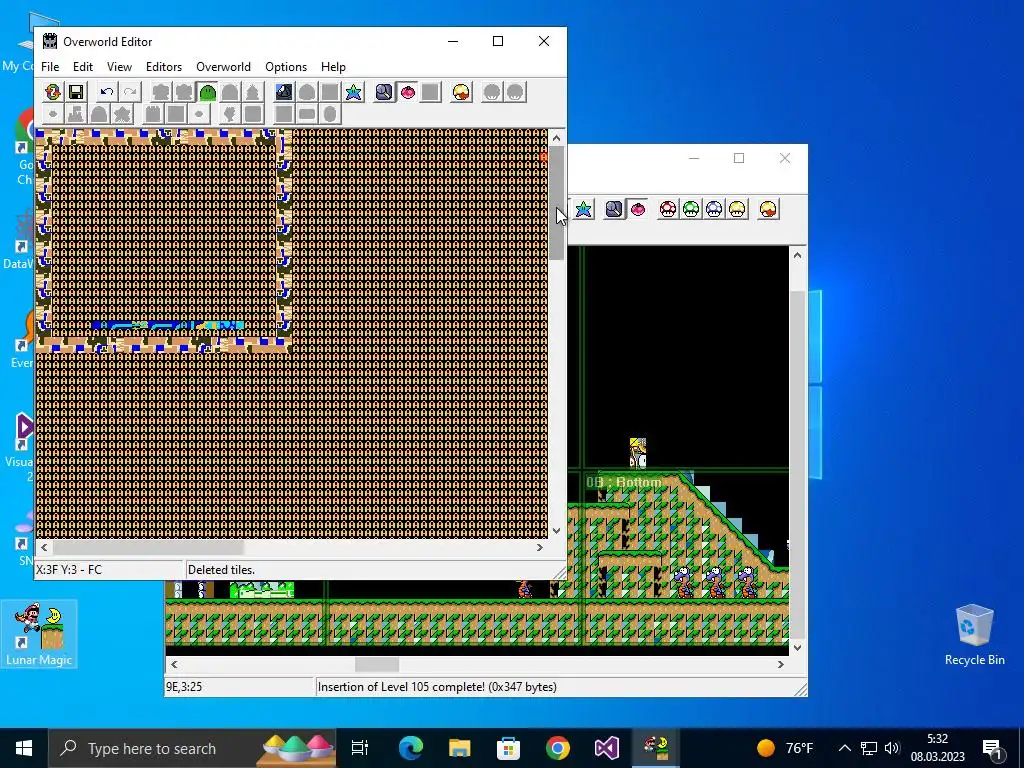
Task: Select the magnifier icon in Lunar Magic window
Action: coord(614,209)
